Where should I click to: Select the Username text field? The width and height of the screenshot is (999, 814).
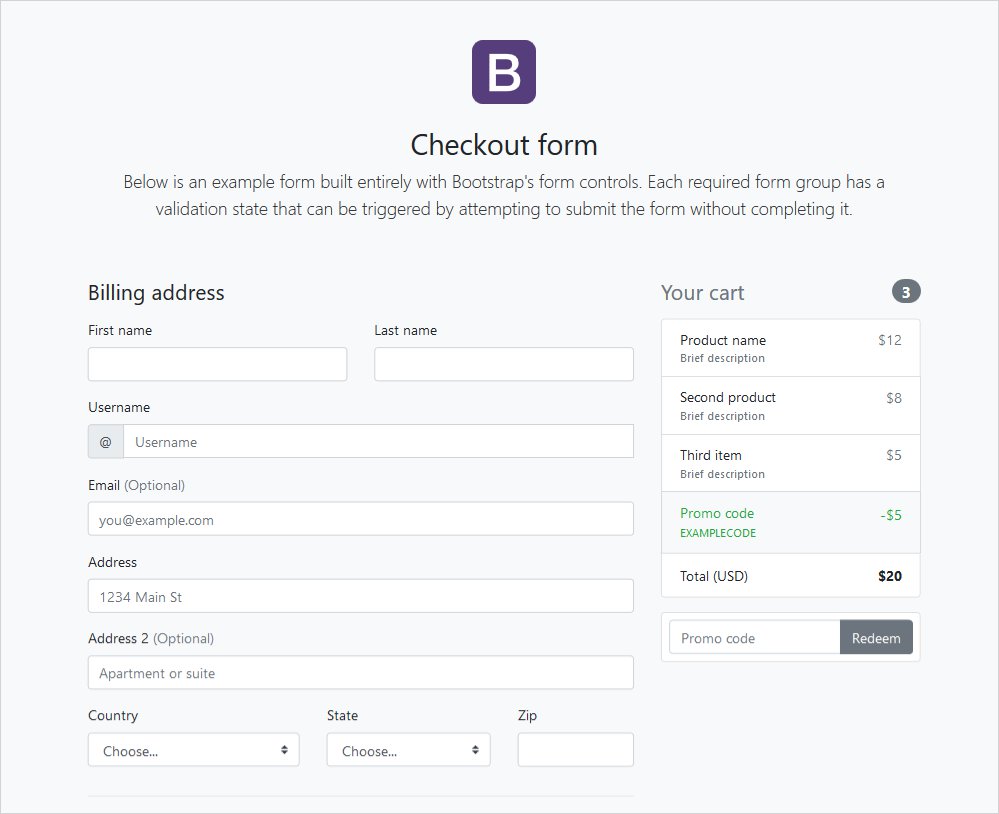click(x=378, y=441)
